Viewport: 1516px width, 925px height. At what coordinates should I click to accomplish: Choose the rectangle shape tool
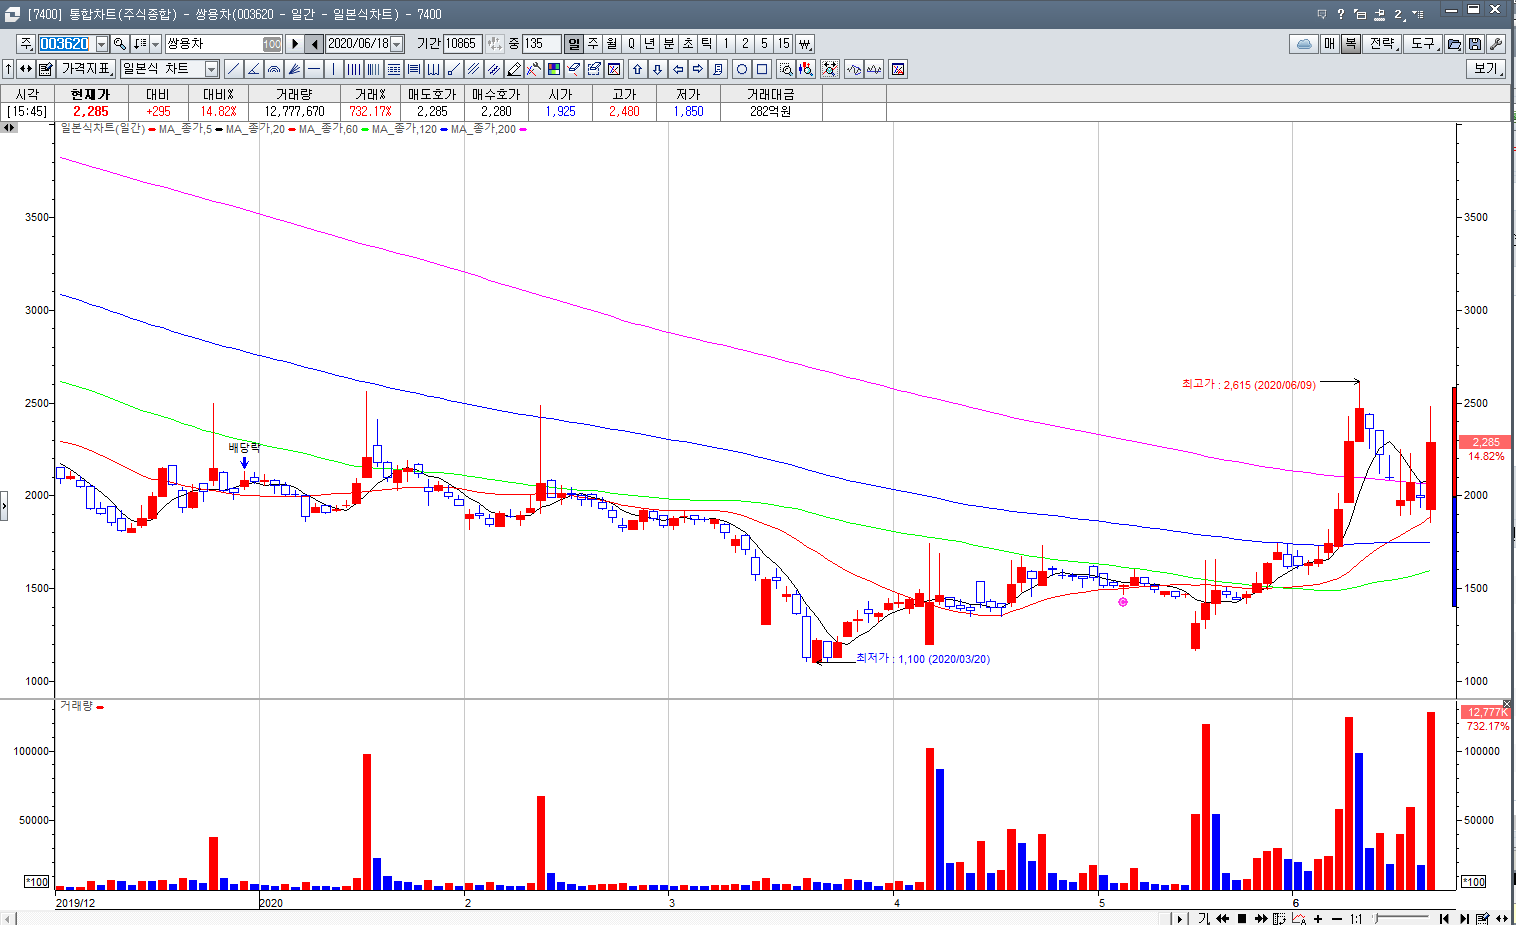[x=762, y=69]
